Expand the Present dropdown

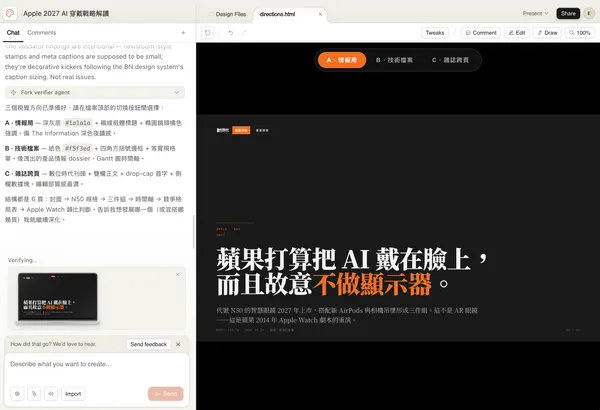coord(535,13)
